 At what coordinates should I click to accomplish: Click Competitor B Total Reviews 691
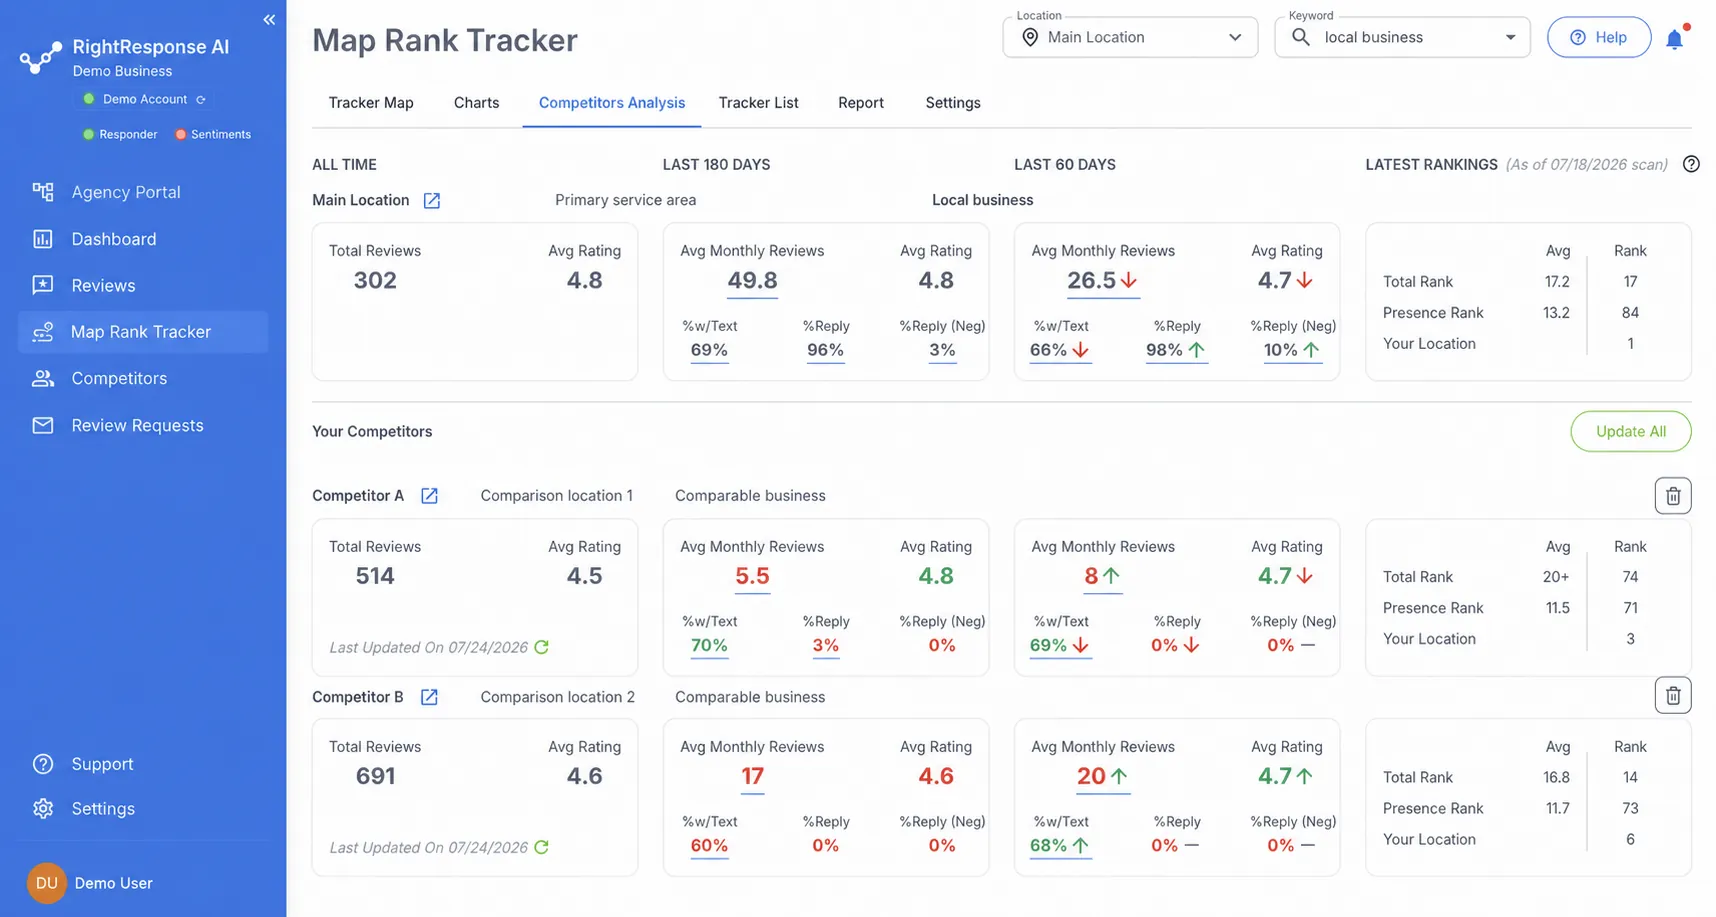[375, 776]
